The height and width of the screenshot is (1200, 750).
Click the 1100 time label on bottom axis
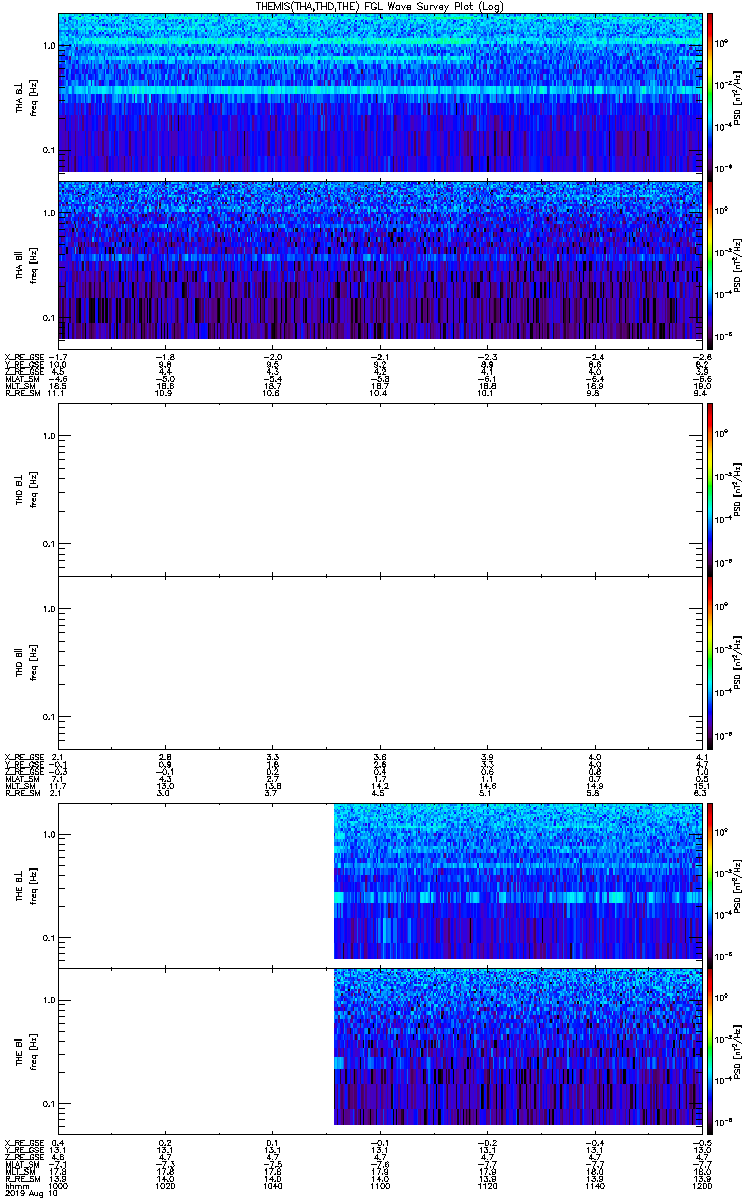tap(379, 1184)
